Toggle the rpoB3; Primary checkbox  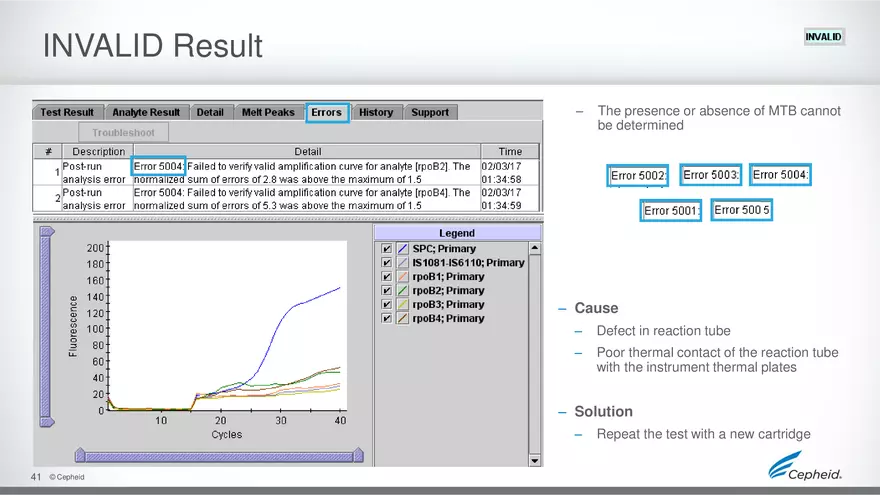pyautogui.click(x=387, y=305)
